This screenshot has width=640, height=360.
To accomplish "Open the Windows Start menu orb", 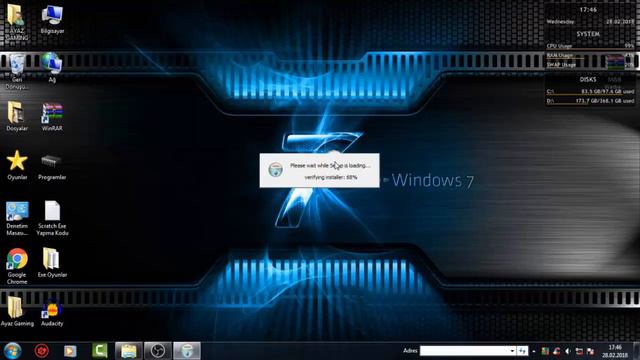I will click(13, 351).
